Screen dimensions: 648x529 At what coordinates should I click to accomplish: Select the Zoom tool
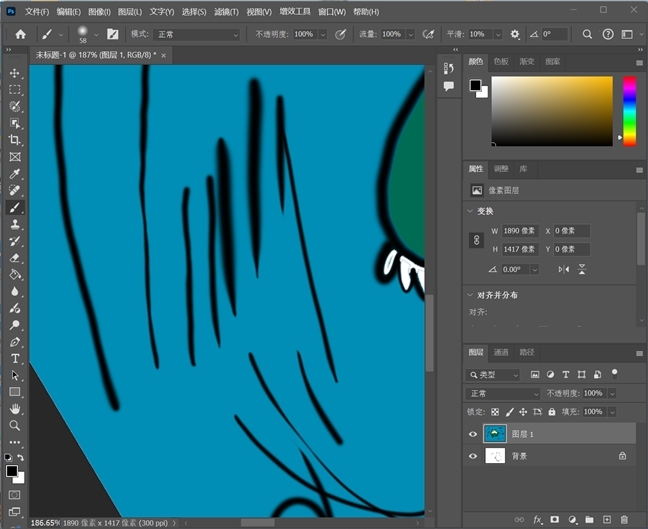coord(15,425)
